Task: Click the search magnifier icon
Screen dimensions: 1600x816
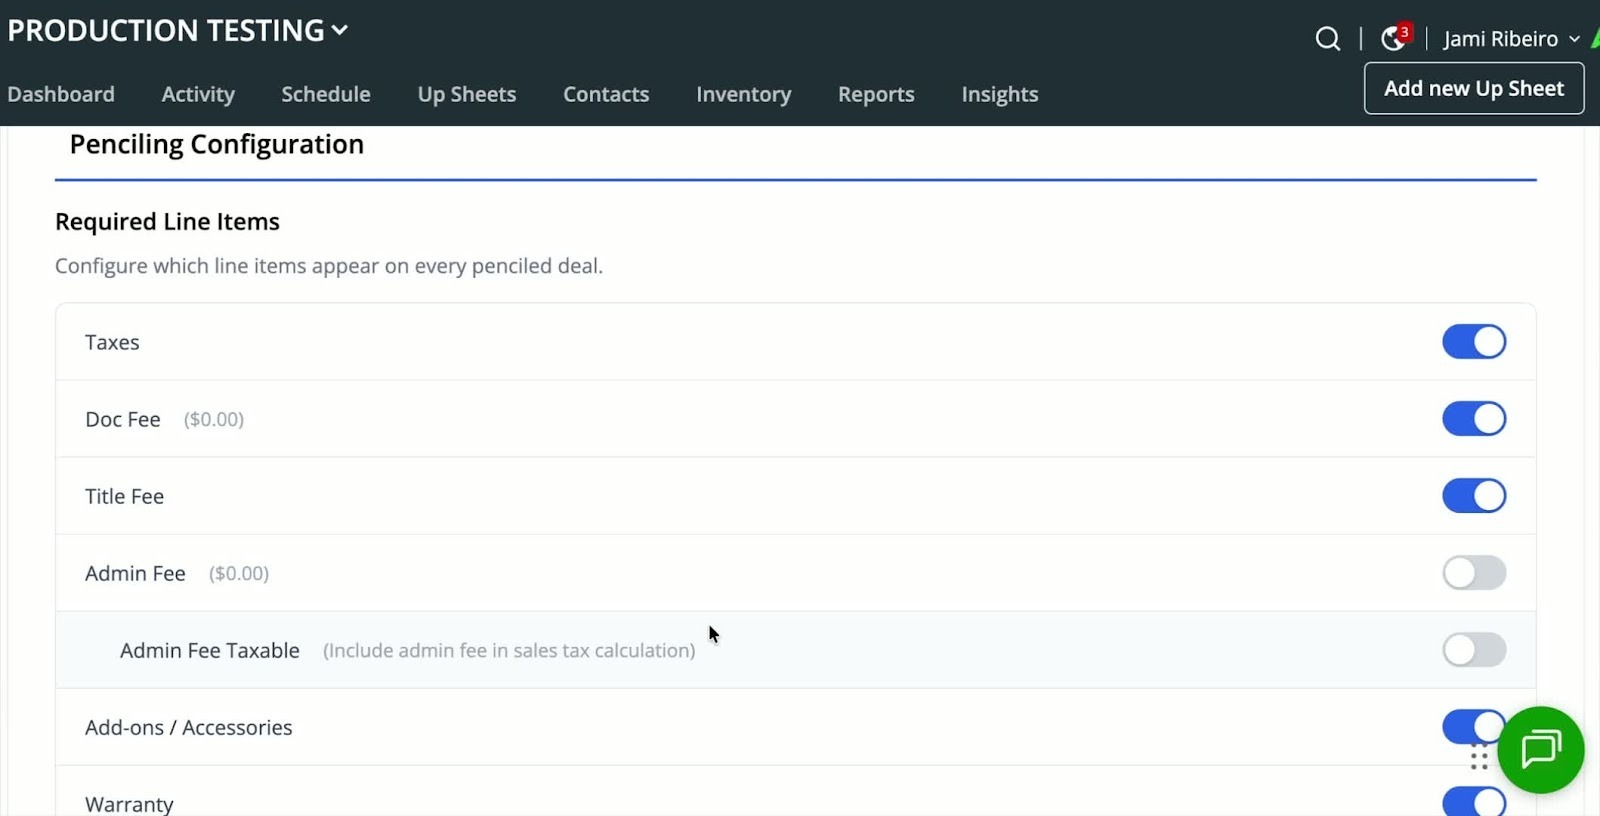Action: (1327, 39)
